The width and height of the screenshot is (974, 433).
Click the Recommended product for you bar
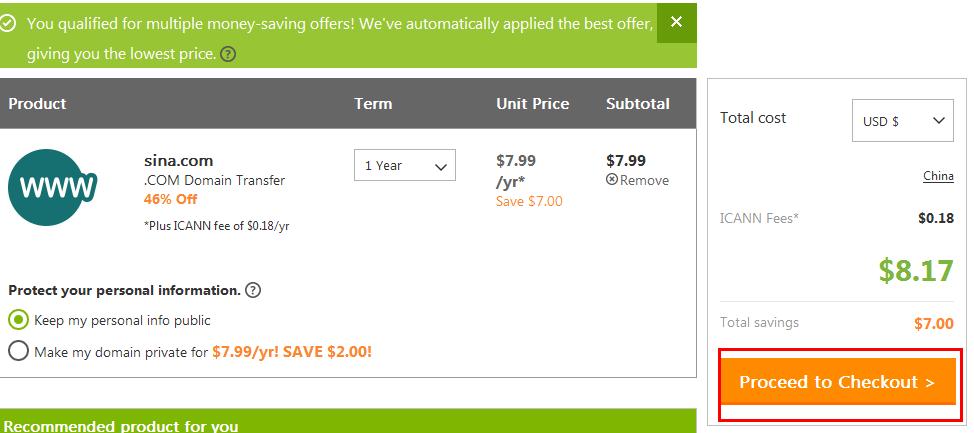point(348,421)
